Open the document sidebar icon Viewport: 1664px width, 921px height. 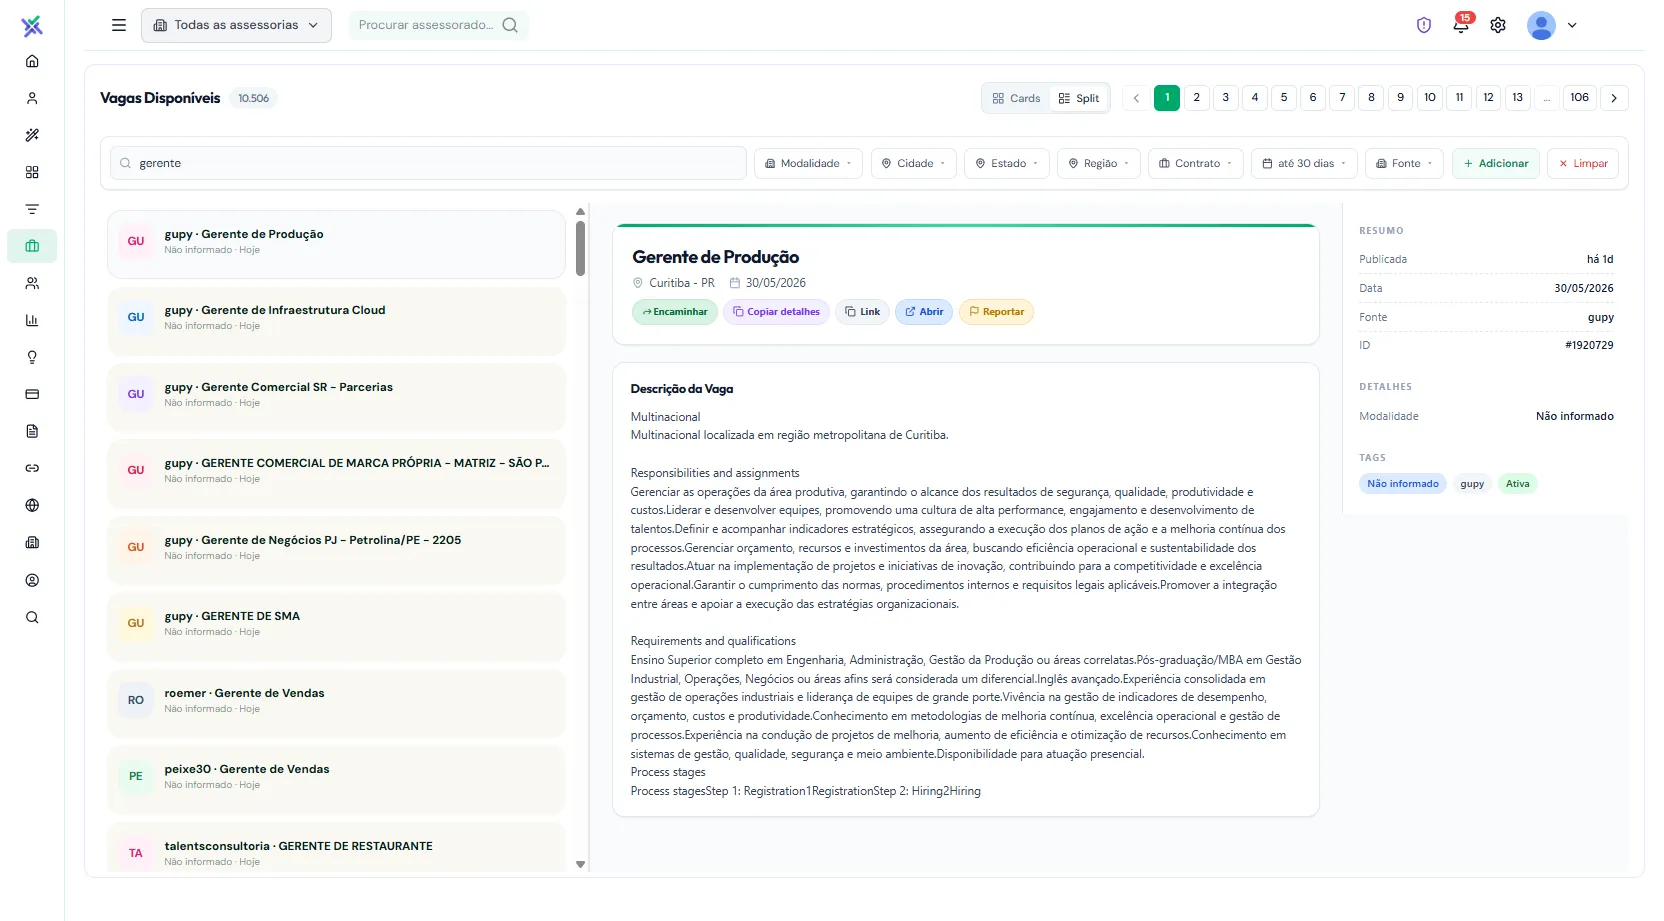(32, 431)
